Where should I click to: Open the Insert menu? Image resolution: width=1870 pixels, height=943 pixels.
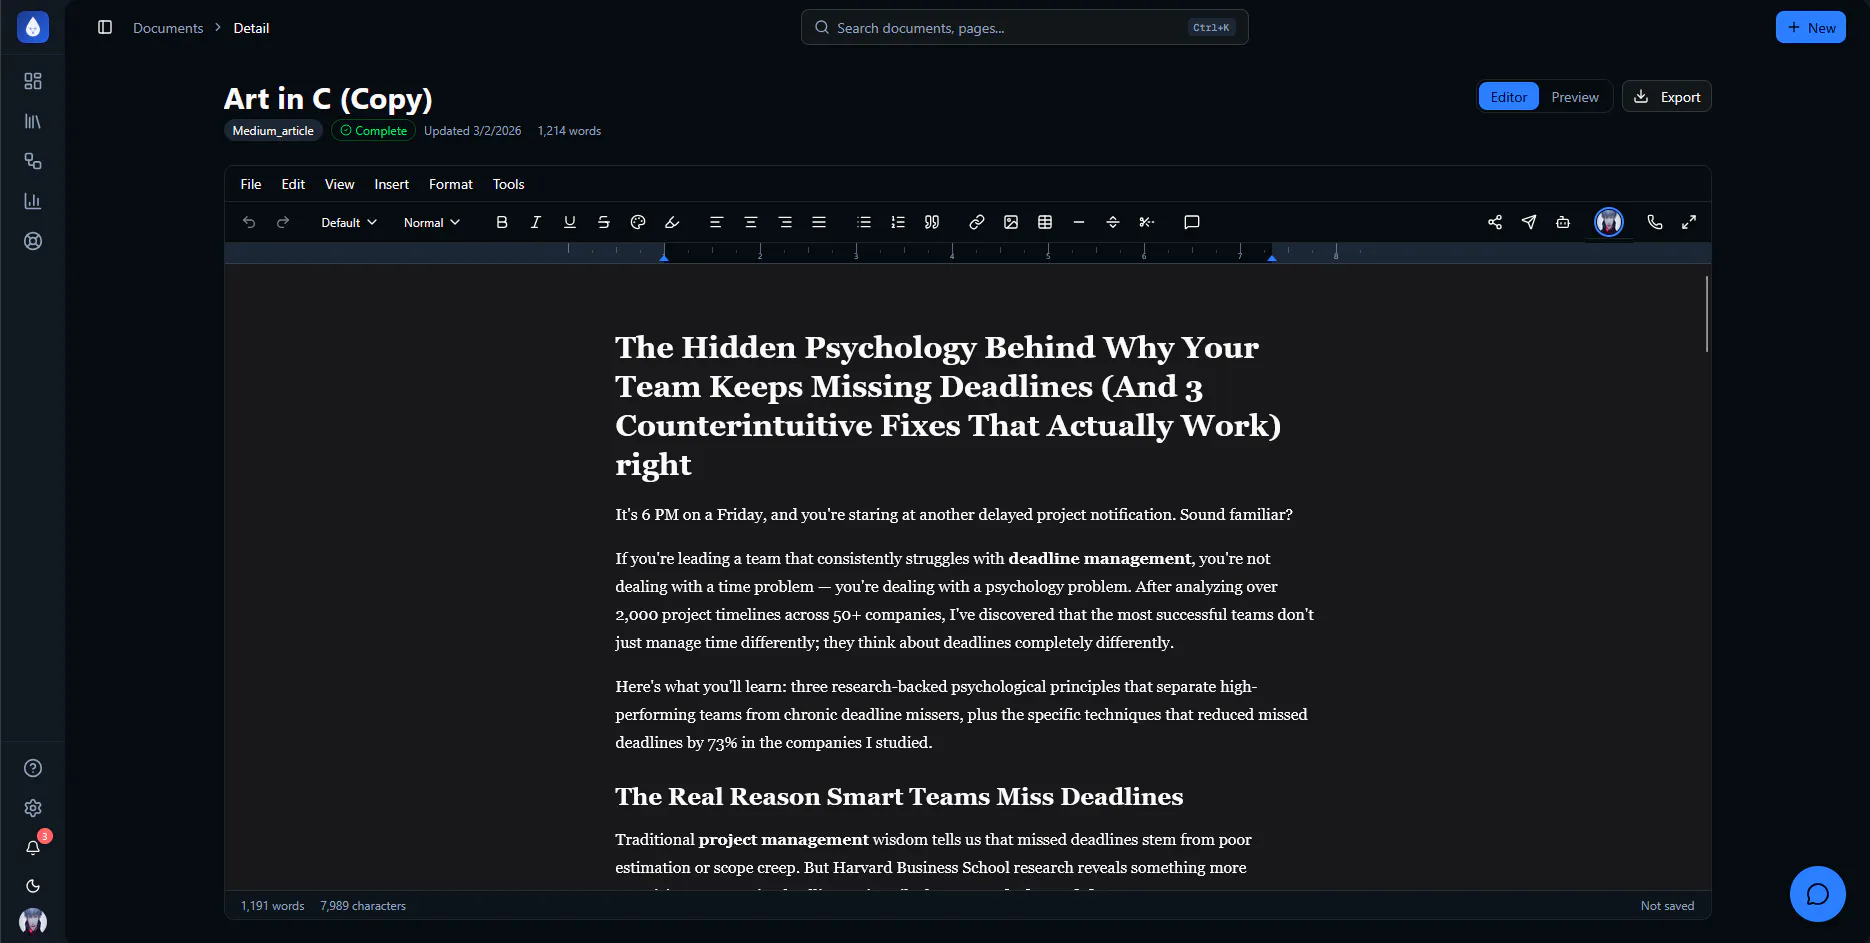click(392, 184)
